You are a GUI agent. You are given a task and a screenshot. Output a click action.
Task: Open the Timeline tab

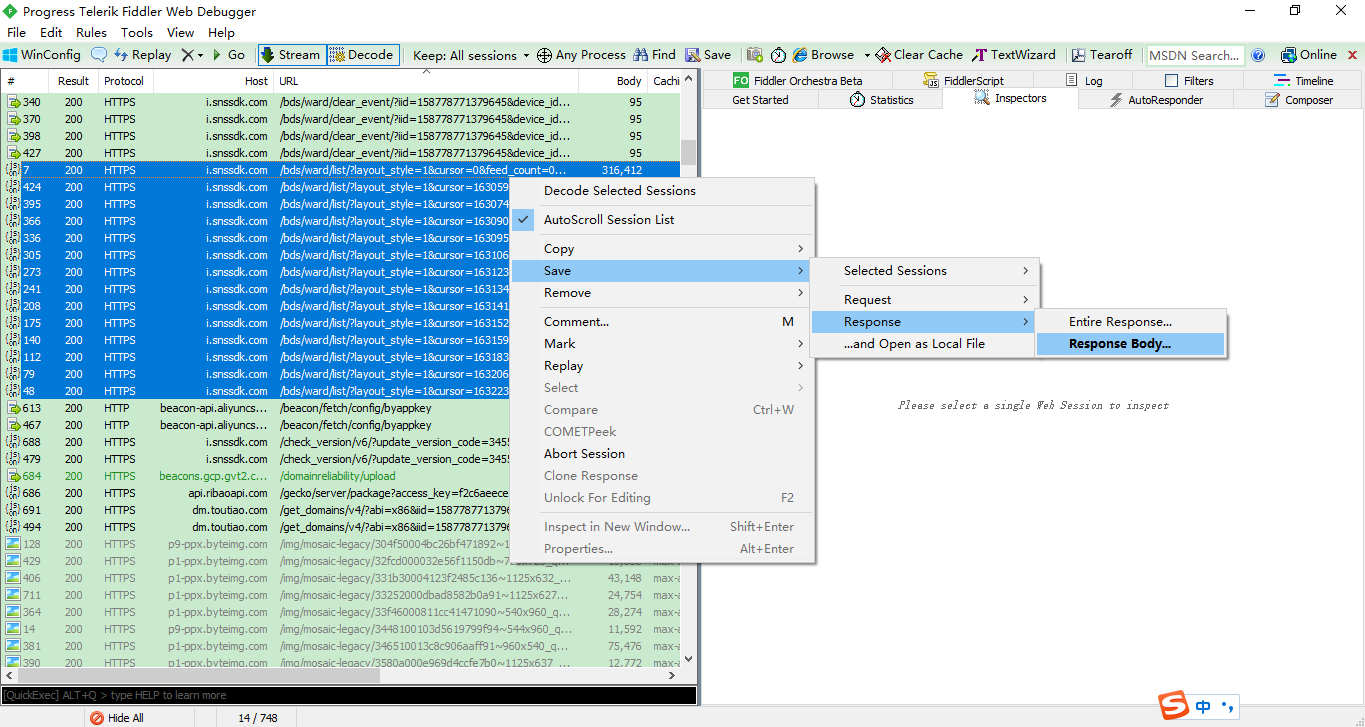[x=1303, y=80]
